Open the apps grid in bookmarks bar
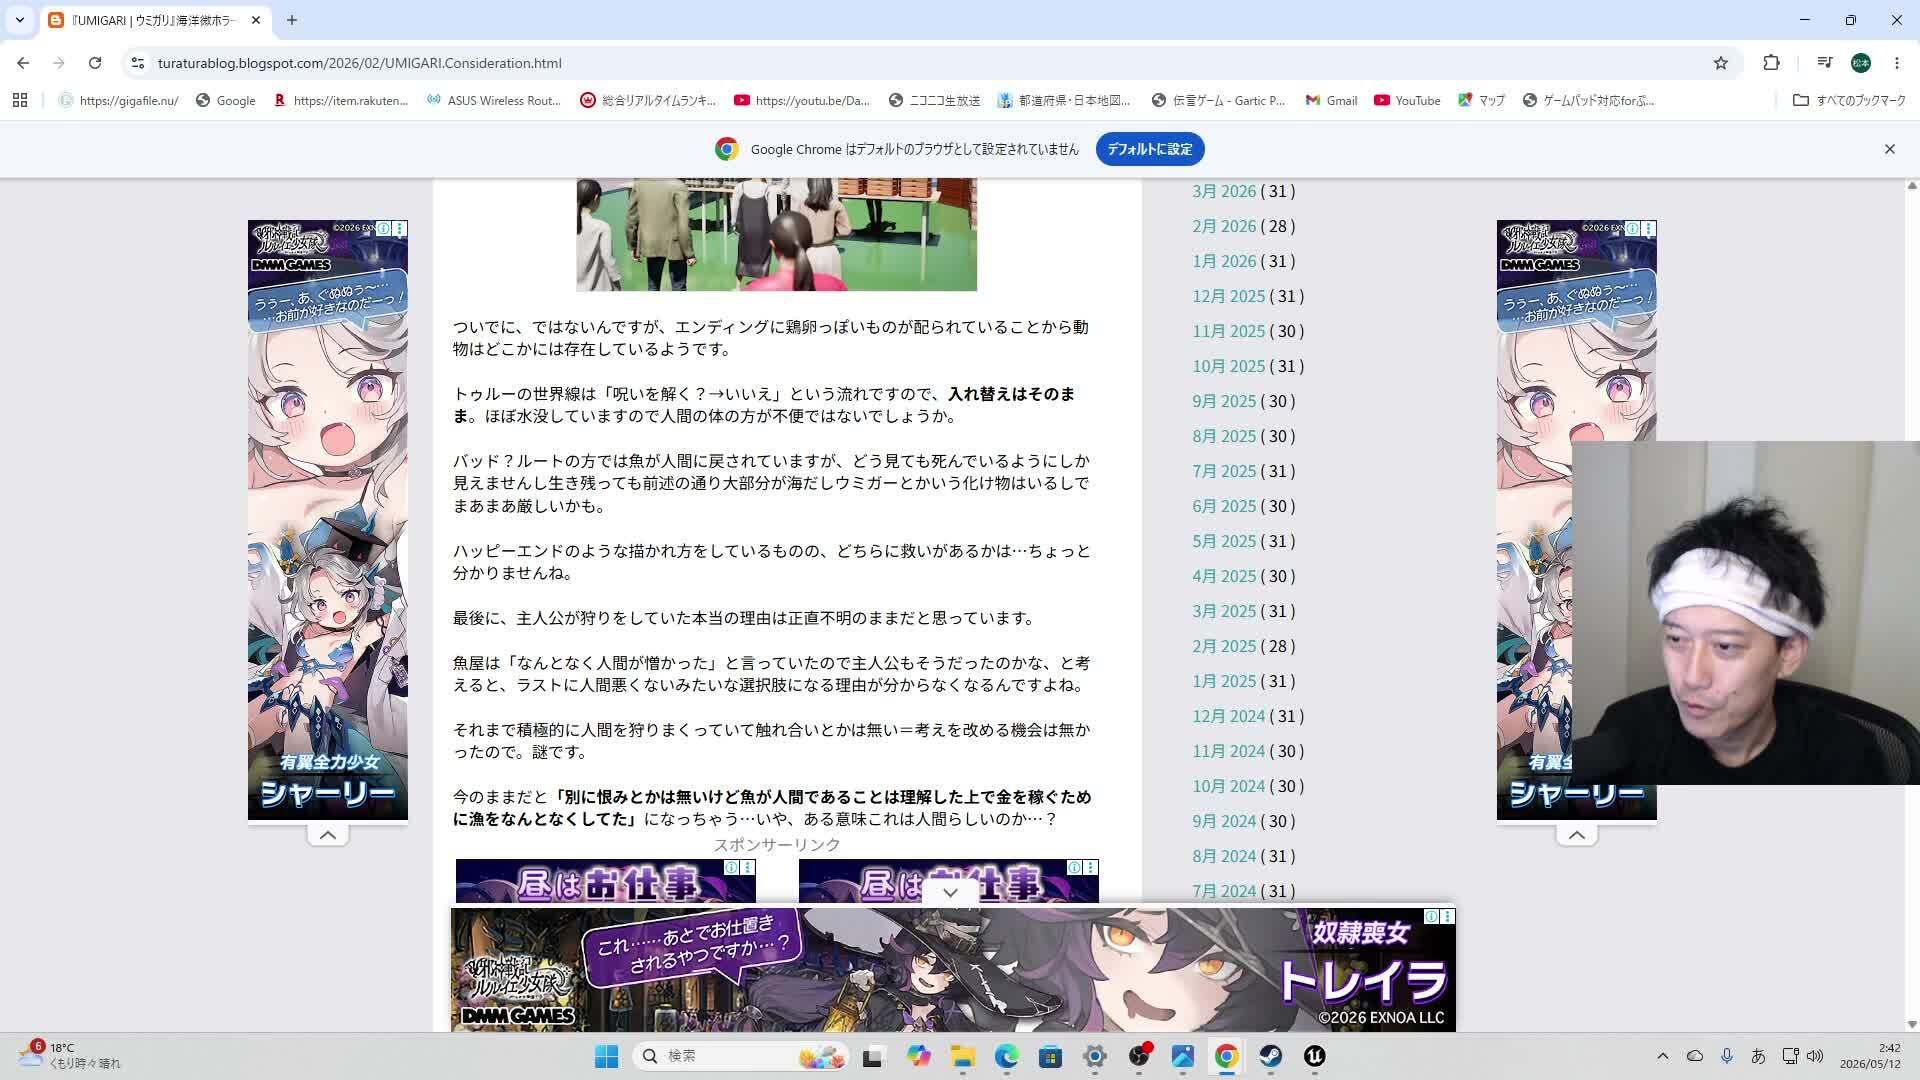Screen dimensions: 1920x1080 point(20,100)
